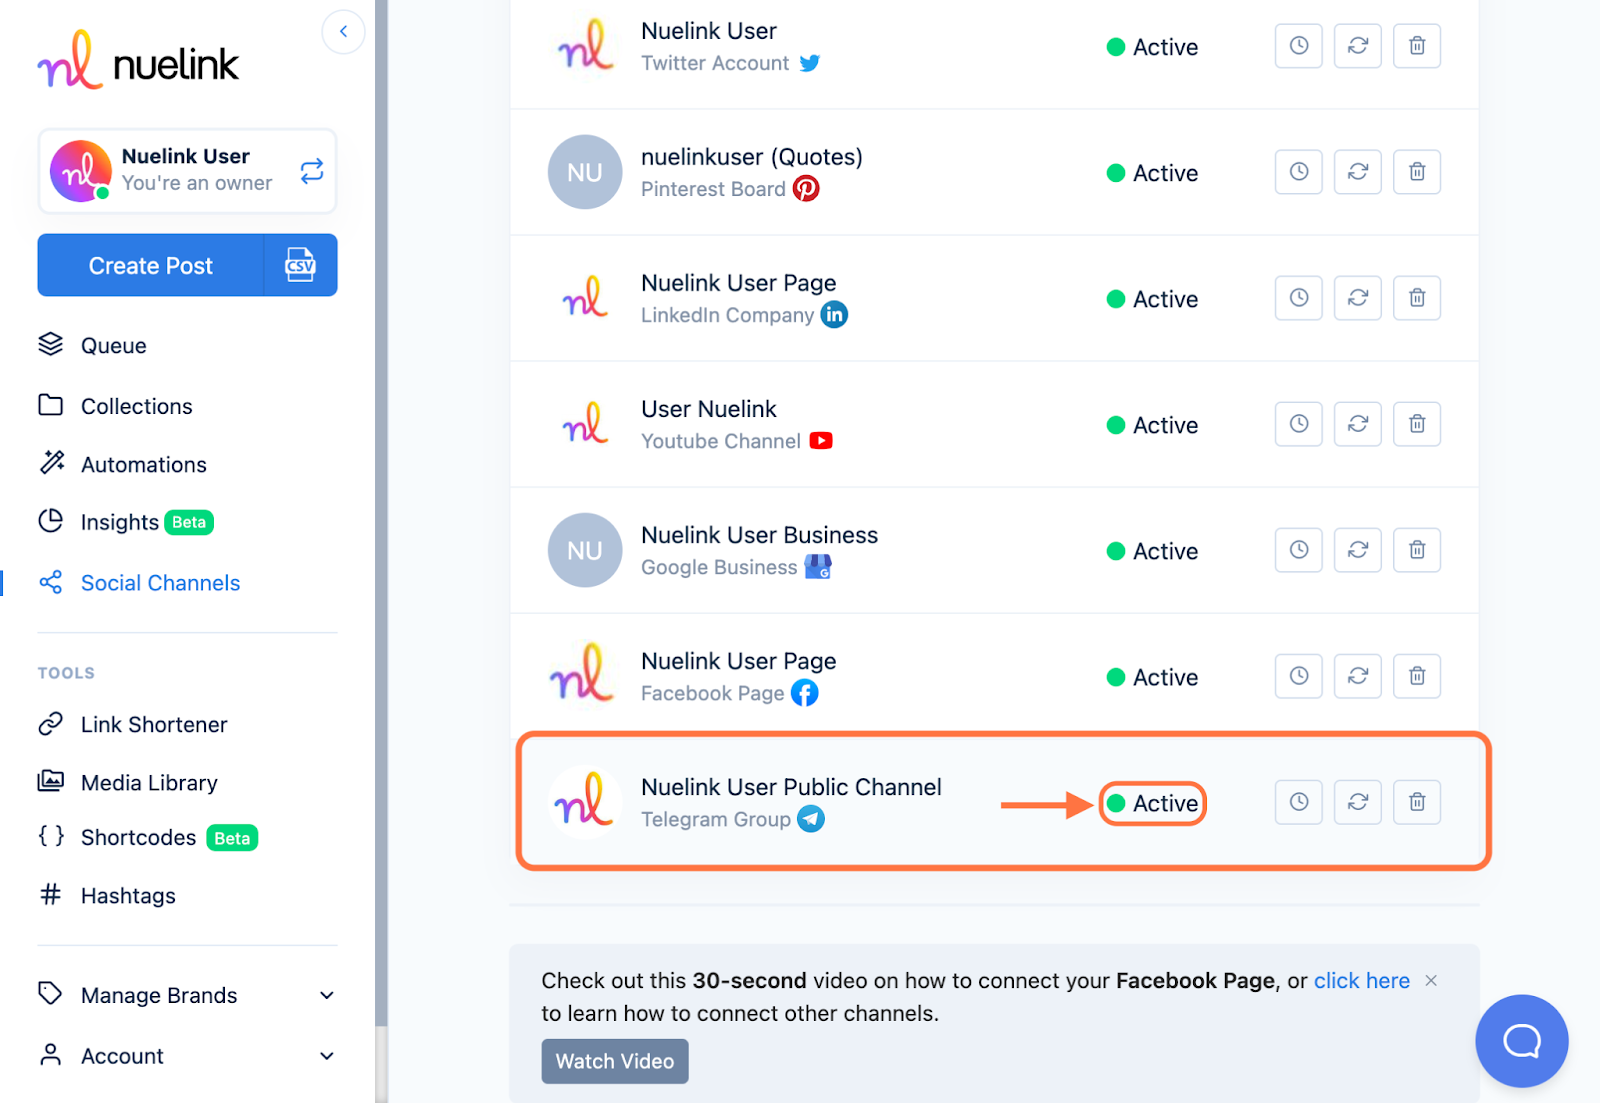The width and height of the screenshot is (1600, 1103).
Task: Follow the 'click here' link
Action: [x=1361, y=980]
